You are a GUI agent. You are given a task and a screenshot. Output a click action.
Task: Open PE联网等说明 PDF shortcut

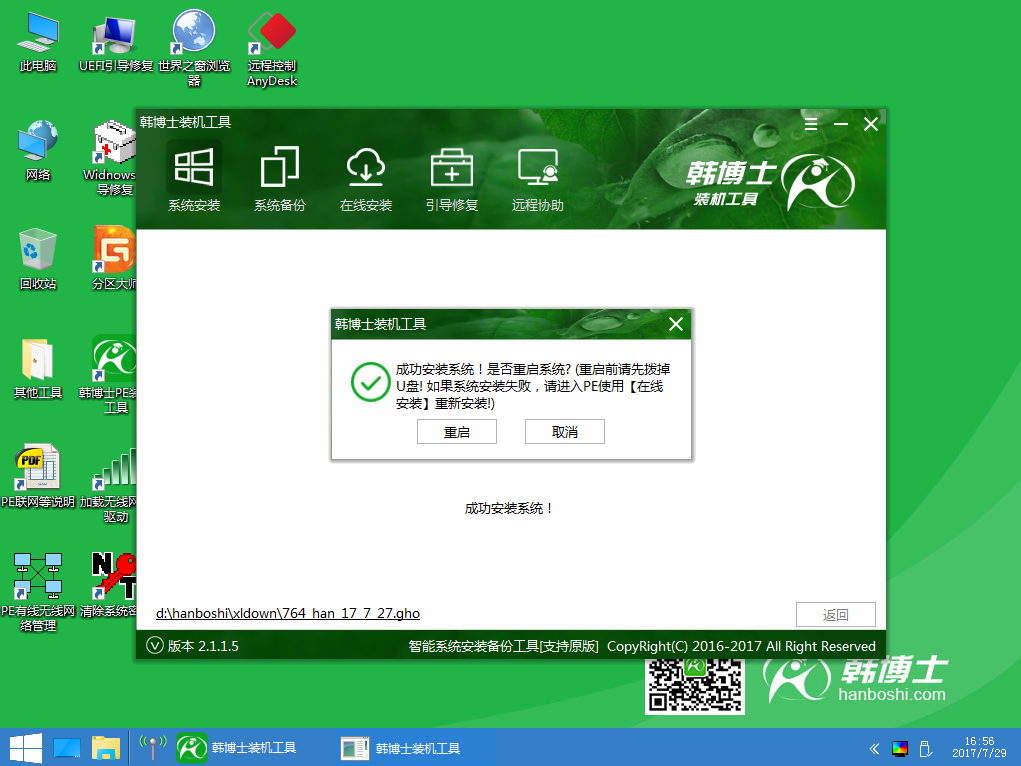tap(38, 477)
